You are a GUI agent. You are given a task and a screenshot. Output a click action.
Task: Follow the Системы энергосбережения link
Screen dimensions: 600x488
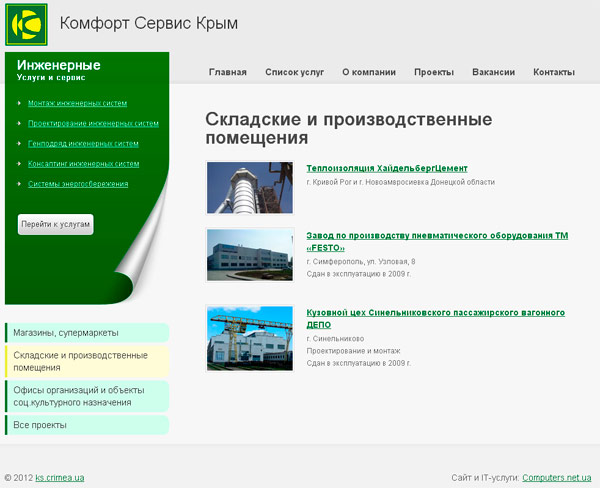point(78,184)
